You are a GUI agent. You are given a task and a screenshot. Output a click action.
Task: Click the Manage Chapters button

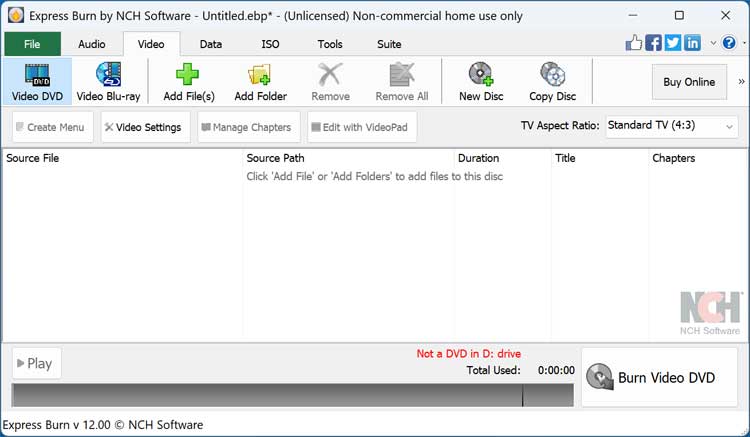(249, 127)
